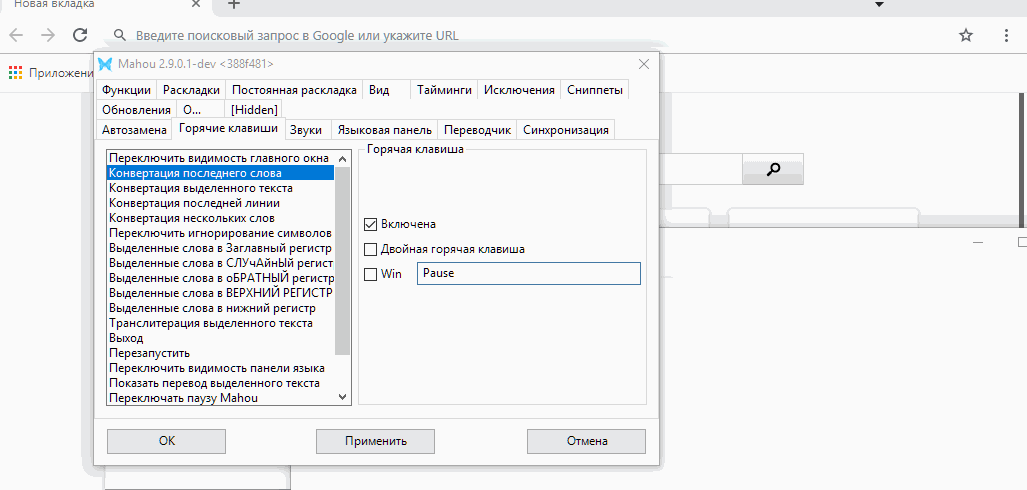Reload page with Chrome refresh icon
Viewport: 1027px width, 490px height.
pos(80,35)
